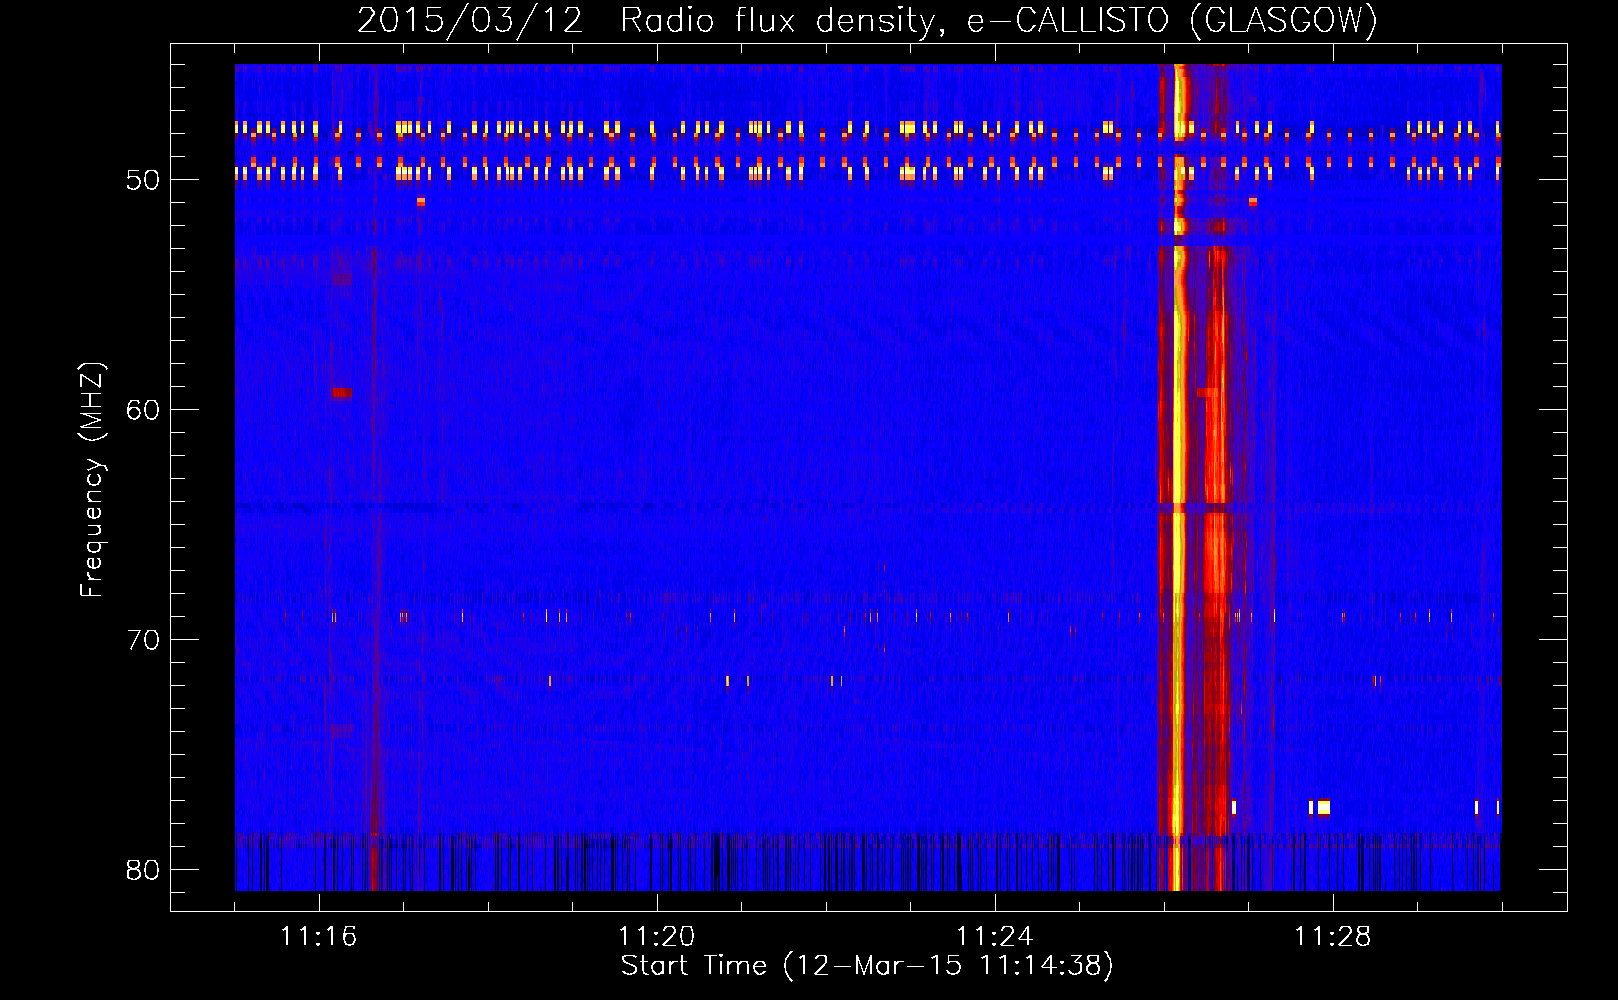Click the 11:16 time tick label

coord(318,937)
